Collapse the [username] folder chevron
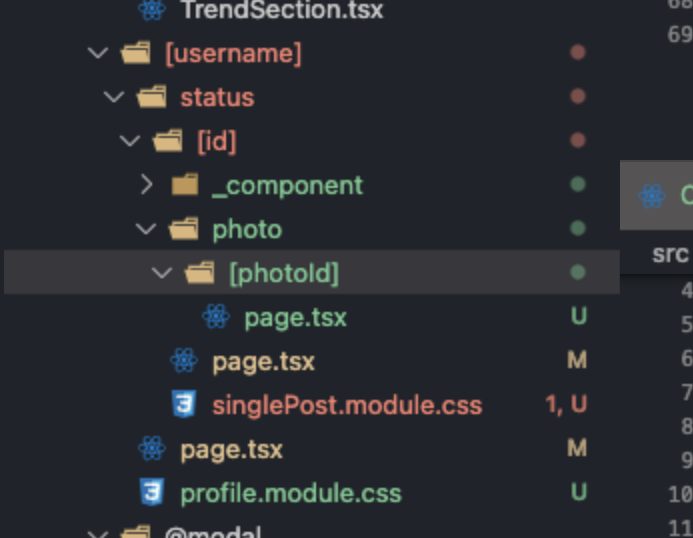Screen dimensions: 693x538 point(98,53)
